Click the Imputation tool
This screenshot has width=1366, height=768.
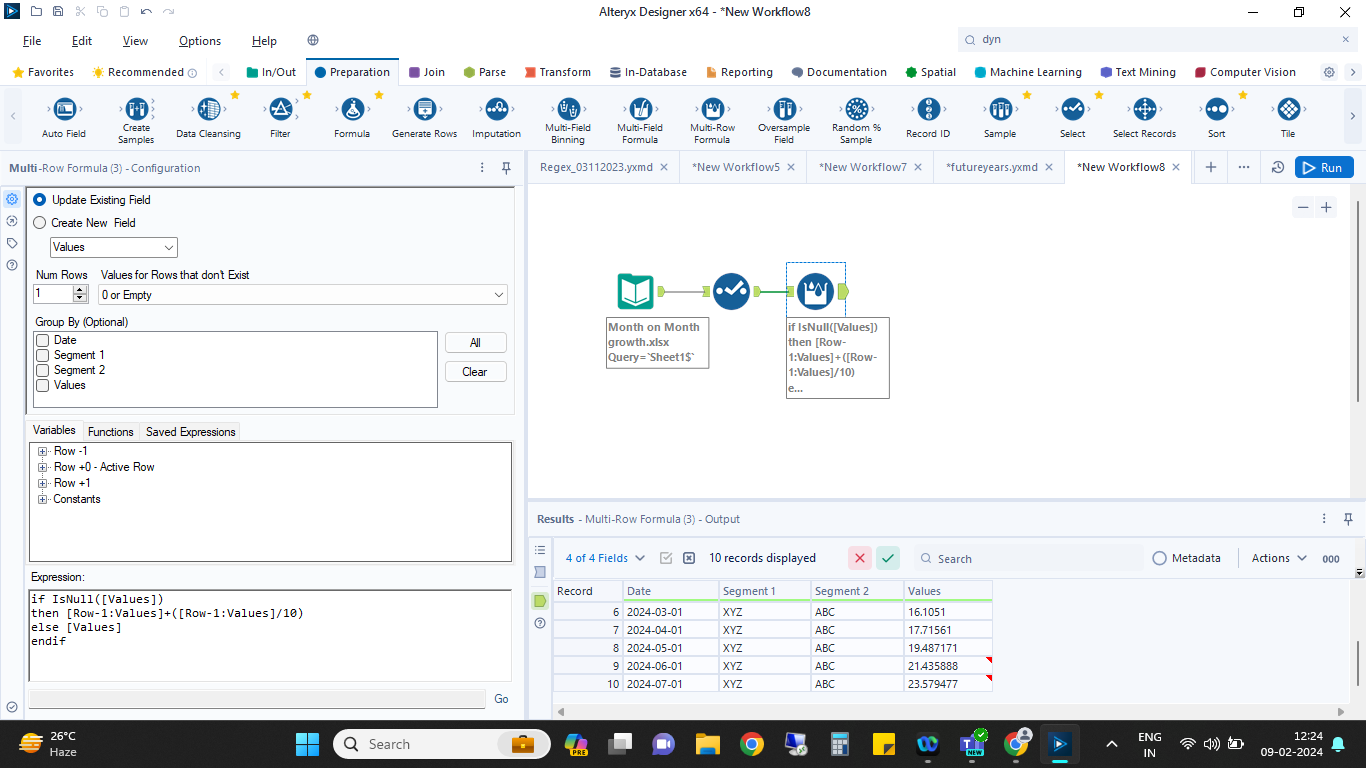point(496,110)
